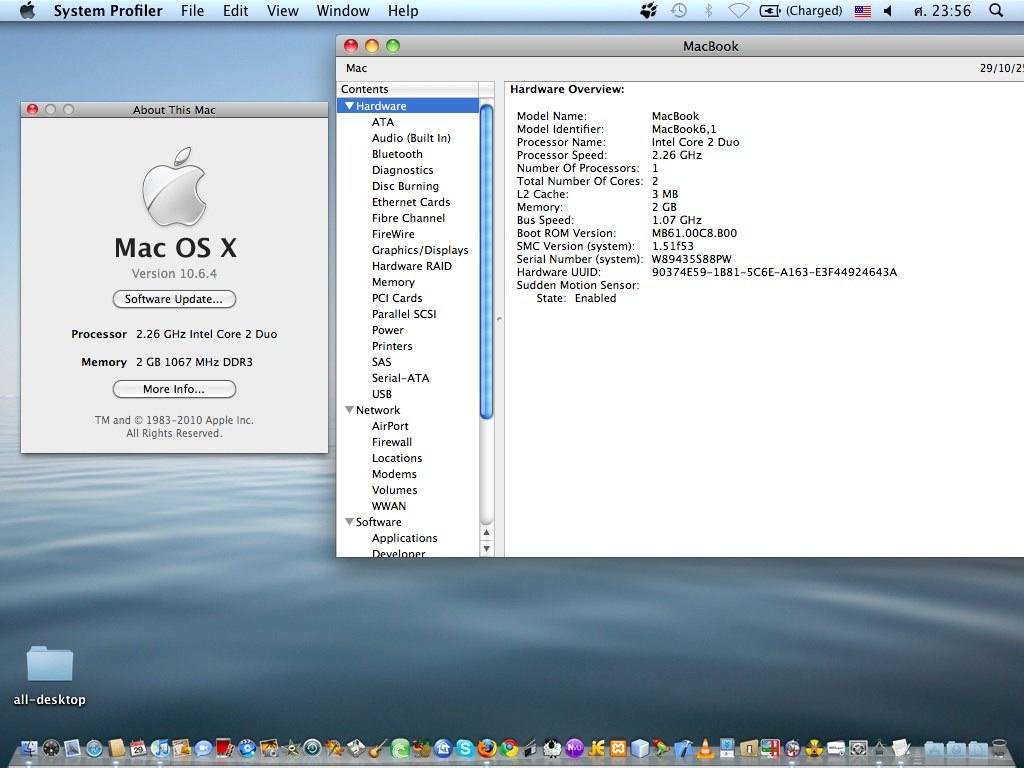Select USB in the hardware list
1024x768 pixels.
382,394
